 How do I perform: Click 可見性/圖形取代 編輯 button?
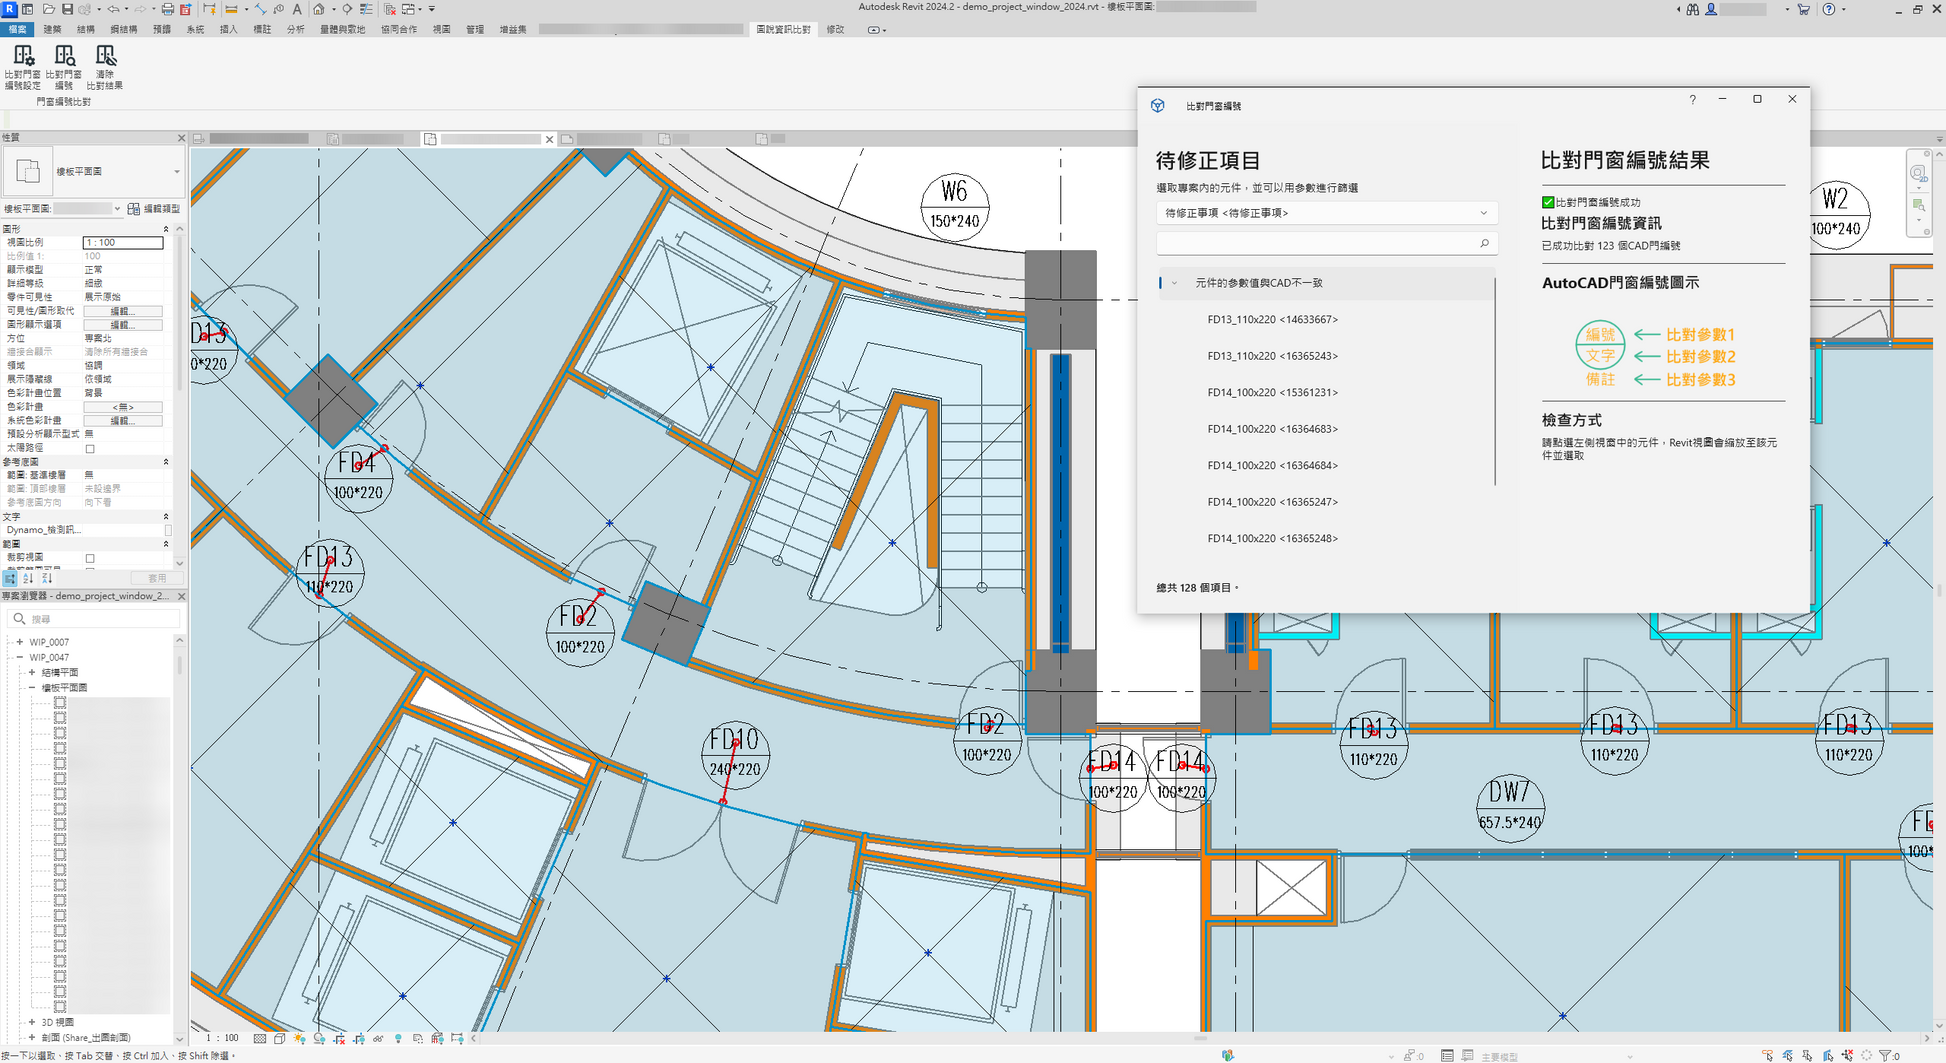click(x=122, y=311)
